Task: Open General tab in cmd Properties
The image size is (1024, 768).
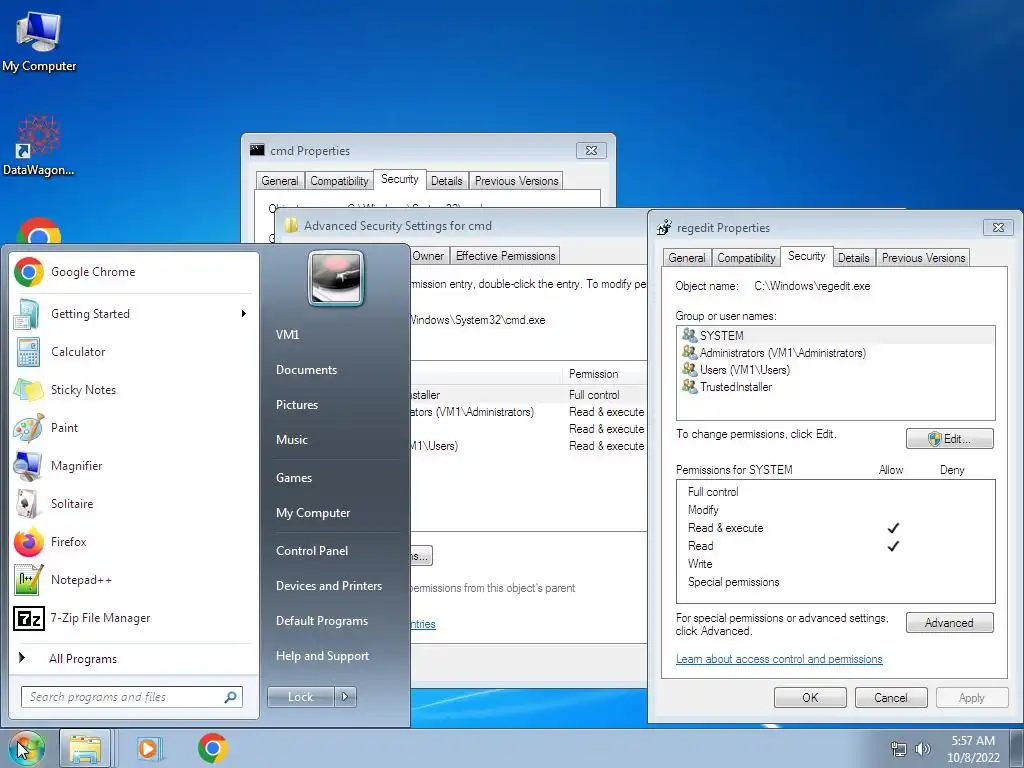Action: click(280, 181)
